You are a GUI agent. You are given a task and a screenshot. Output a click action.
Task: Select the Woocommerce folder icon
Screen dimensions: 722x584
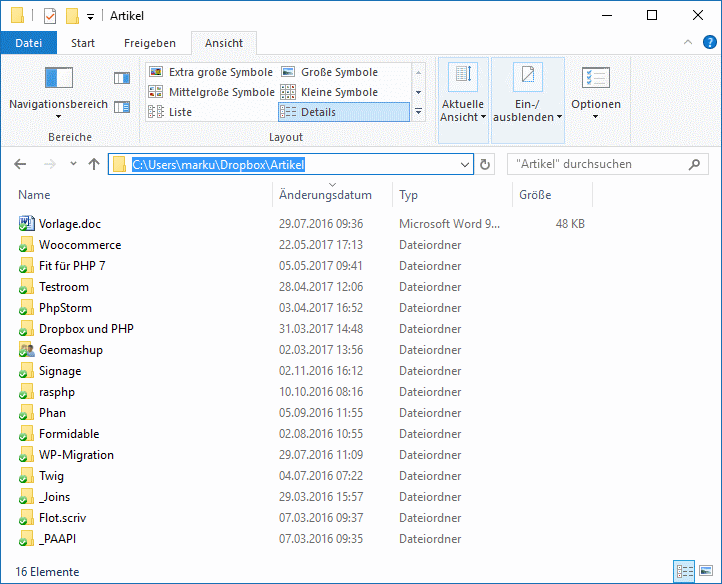[26, 245]
